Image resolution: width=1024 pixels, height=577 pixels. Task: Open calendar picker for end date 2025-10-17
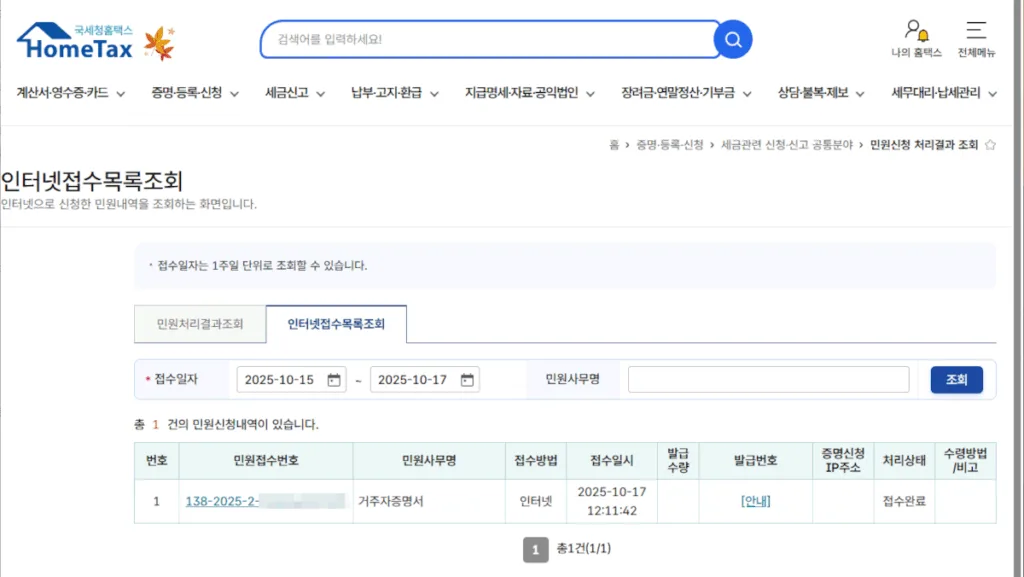(x=467, y=380)
